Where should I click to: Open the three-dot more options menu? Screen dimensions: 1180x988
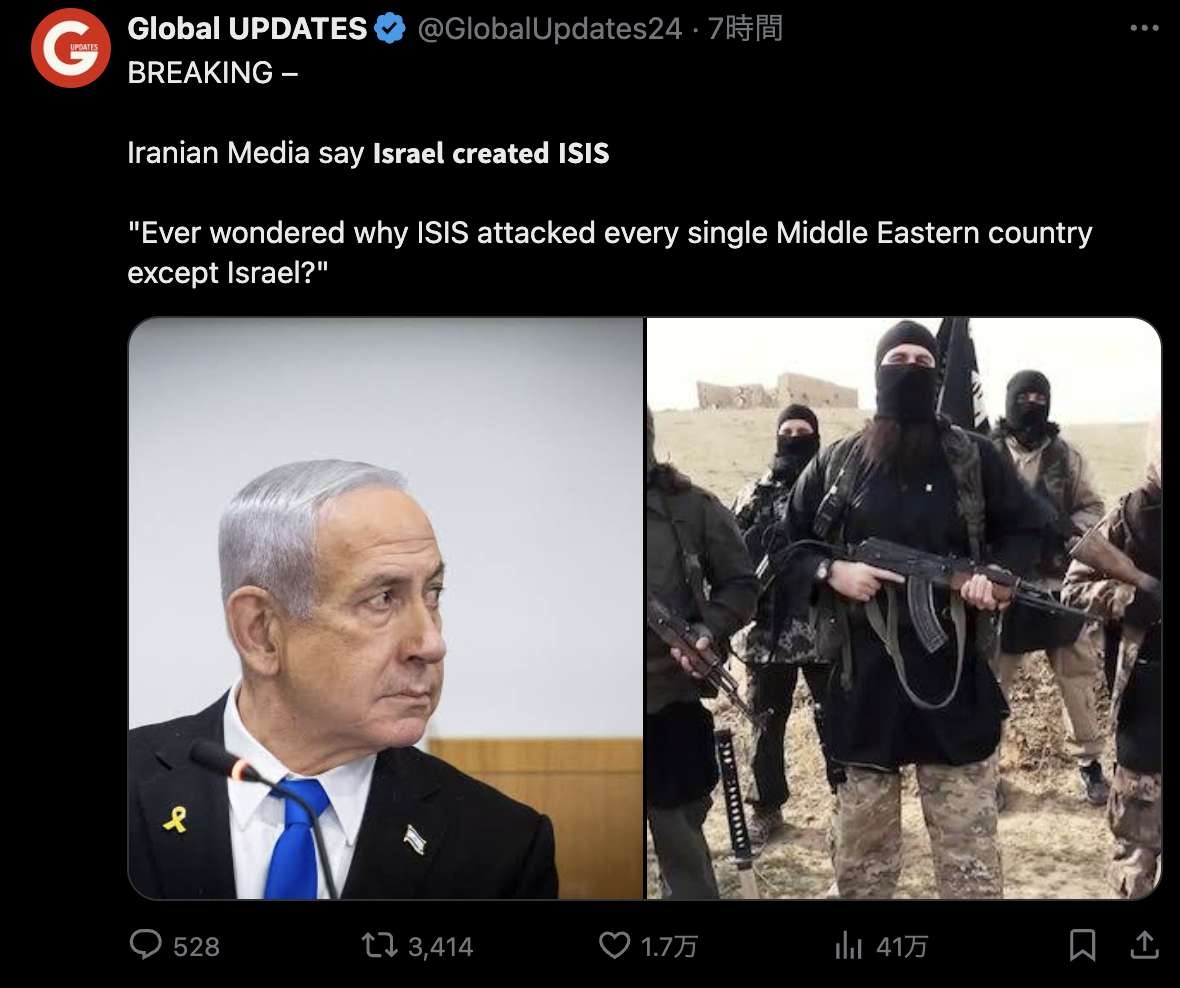tap(1144, 29)
